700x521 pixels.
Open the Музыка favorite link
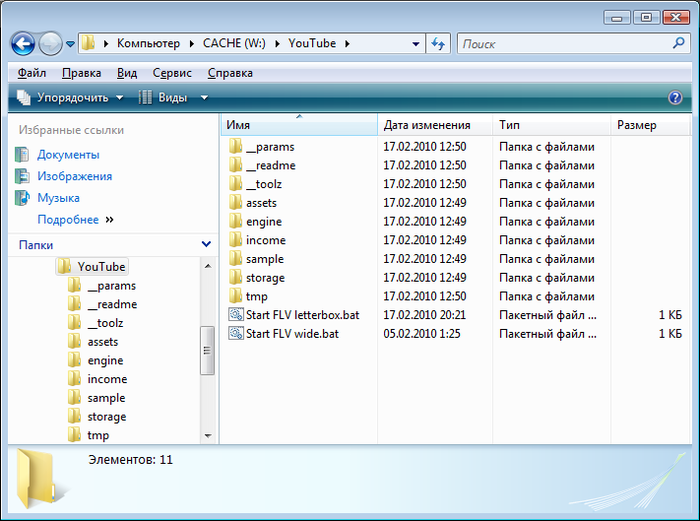pyautogui.click(x=58, y=198)
